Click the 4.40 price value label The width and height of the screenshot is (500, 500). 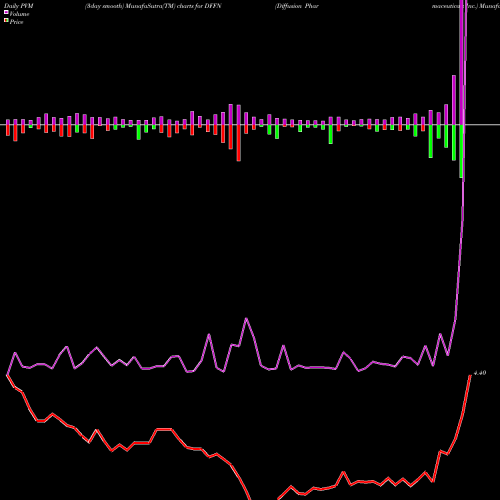480,373
